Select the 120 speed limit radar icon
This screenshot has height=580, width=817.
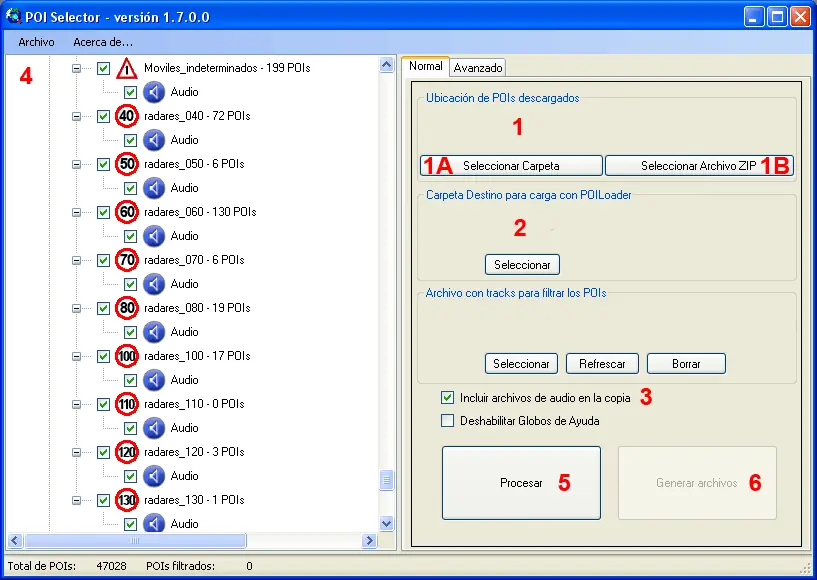(x=127, y=452)
